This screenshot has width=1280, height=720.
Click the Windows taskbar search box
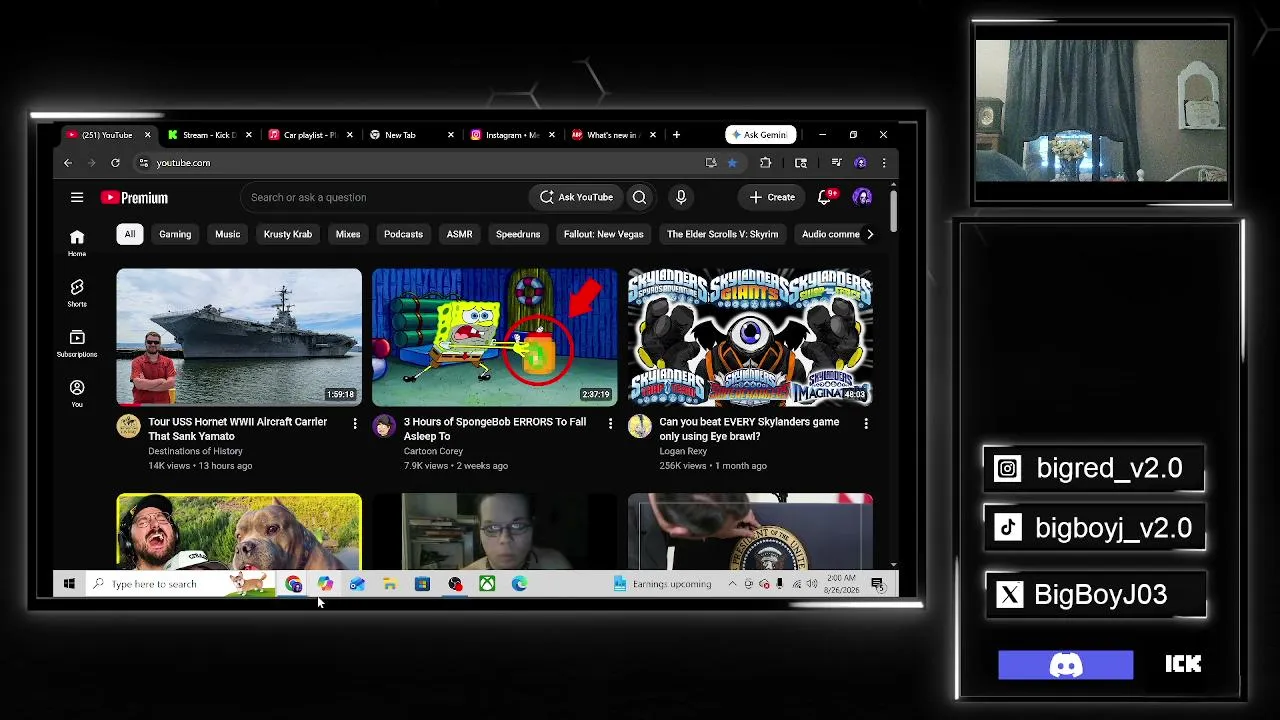tap(182, 584)
